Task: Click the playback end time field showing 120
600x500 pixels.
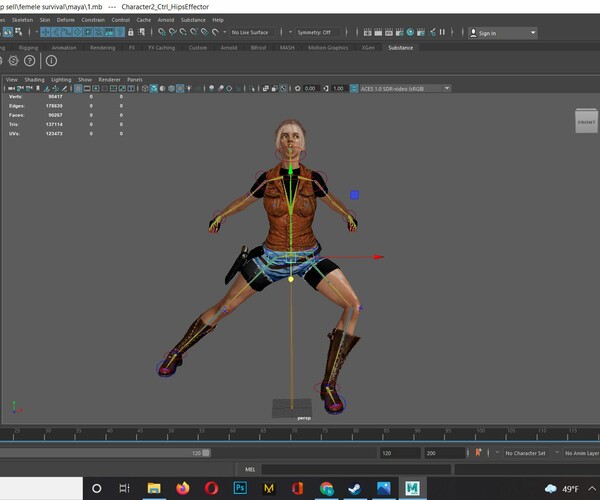Action: pos(400,453)
